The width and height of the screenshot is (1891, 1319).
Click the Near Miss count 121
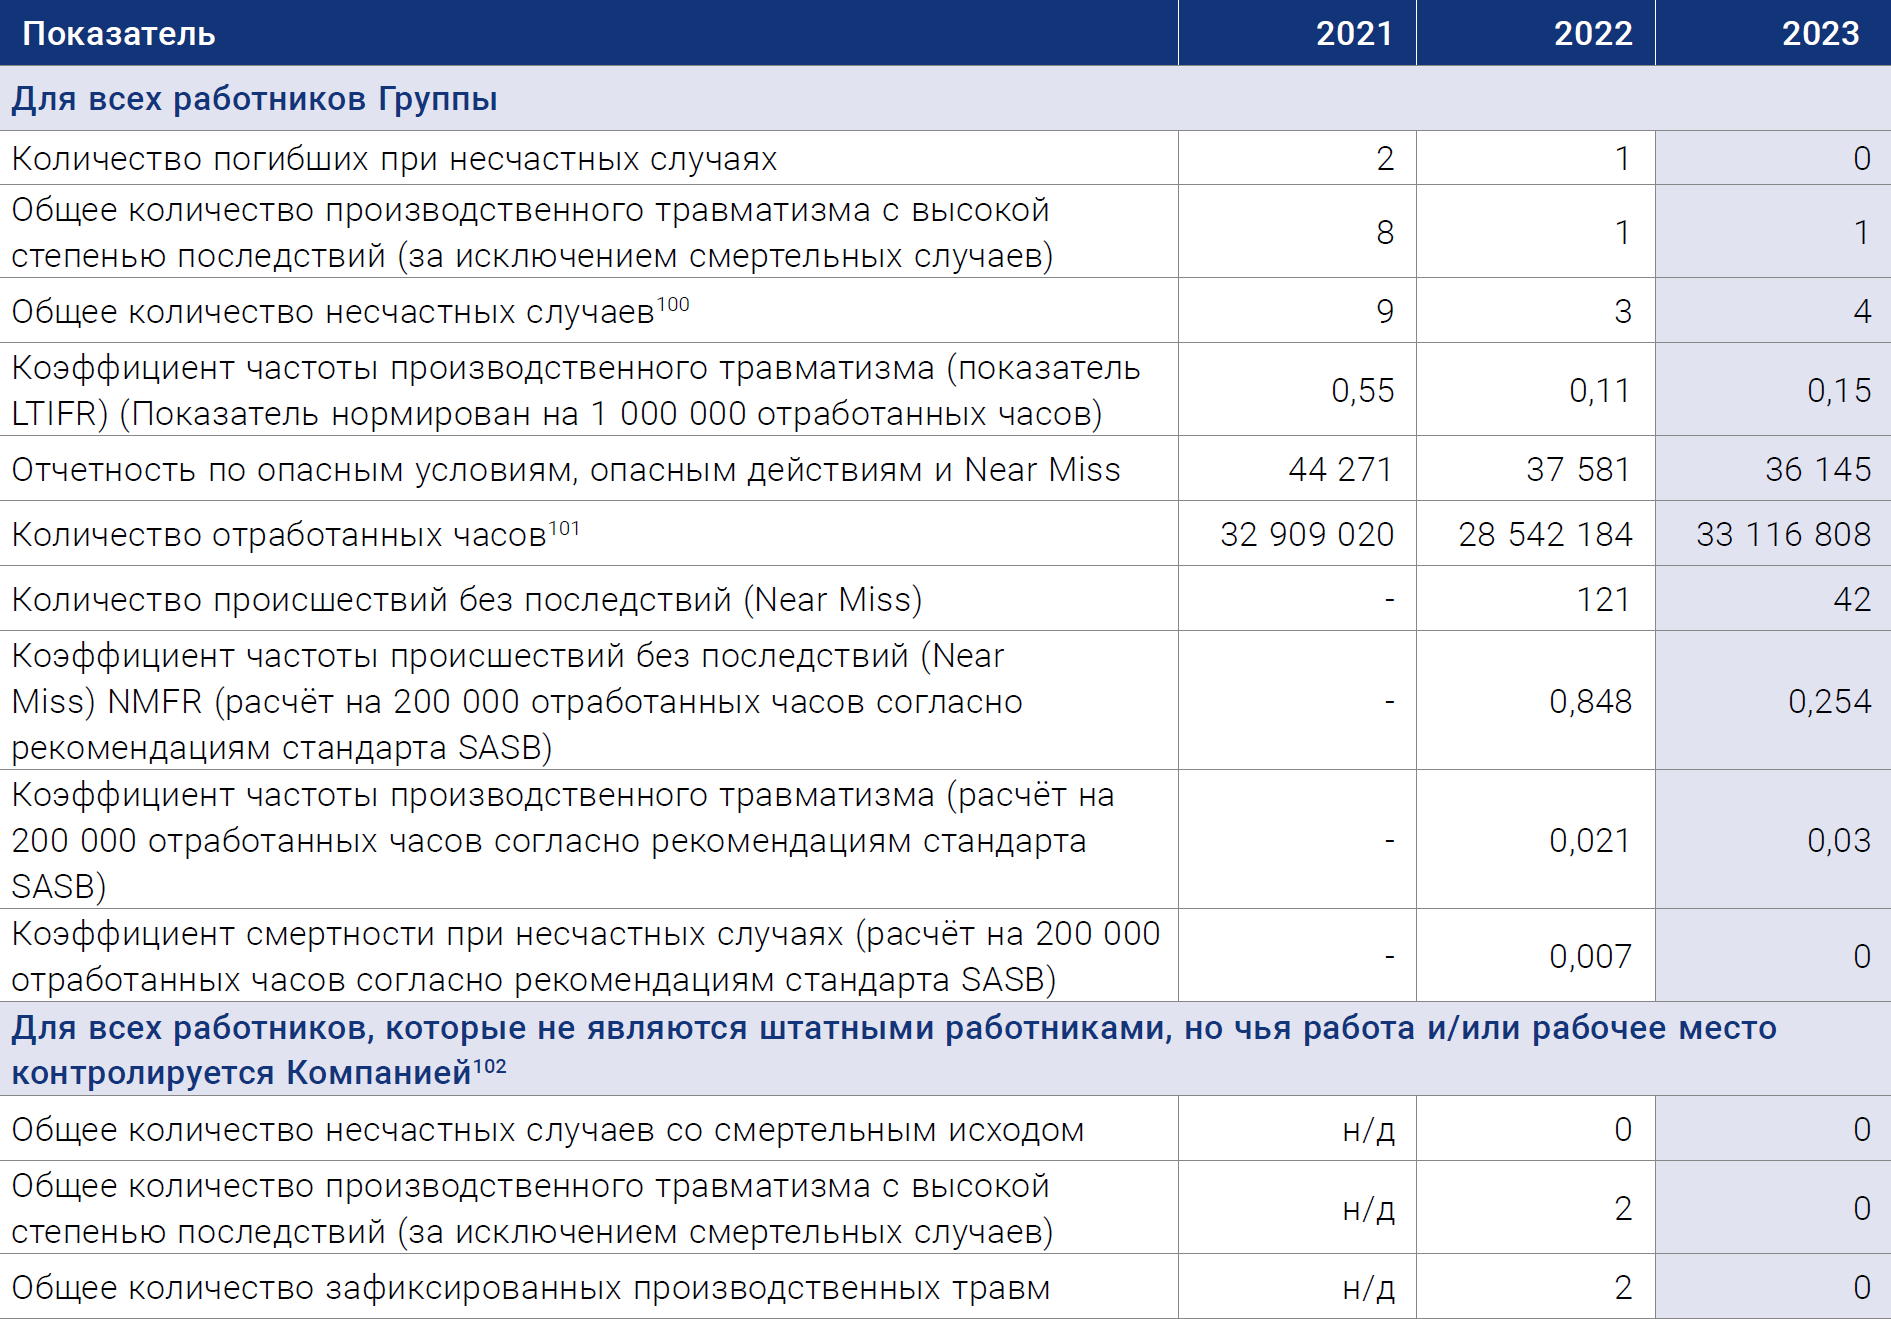(1604, 599)
